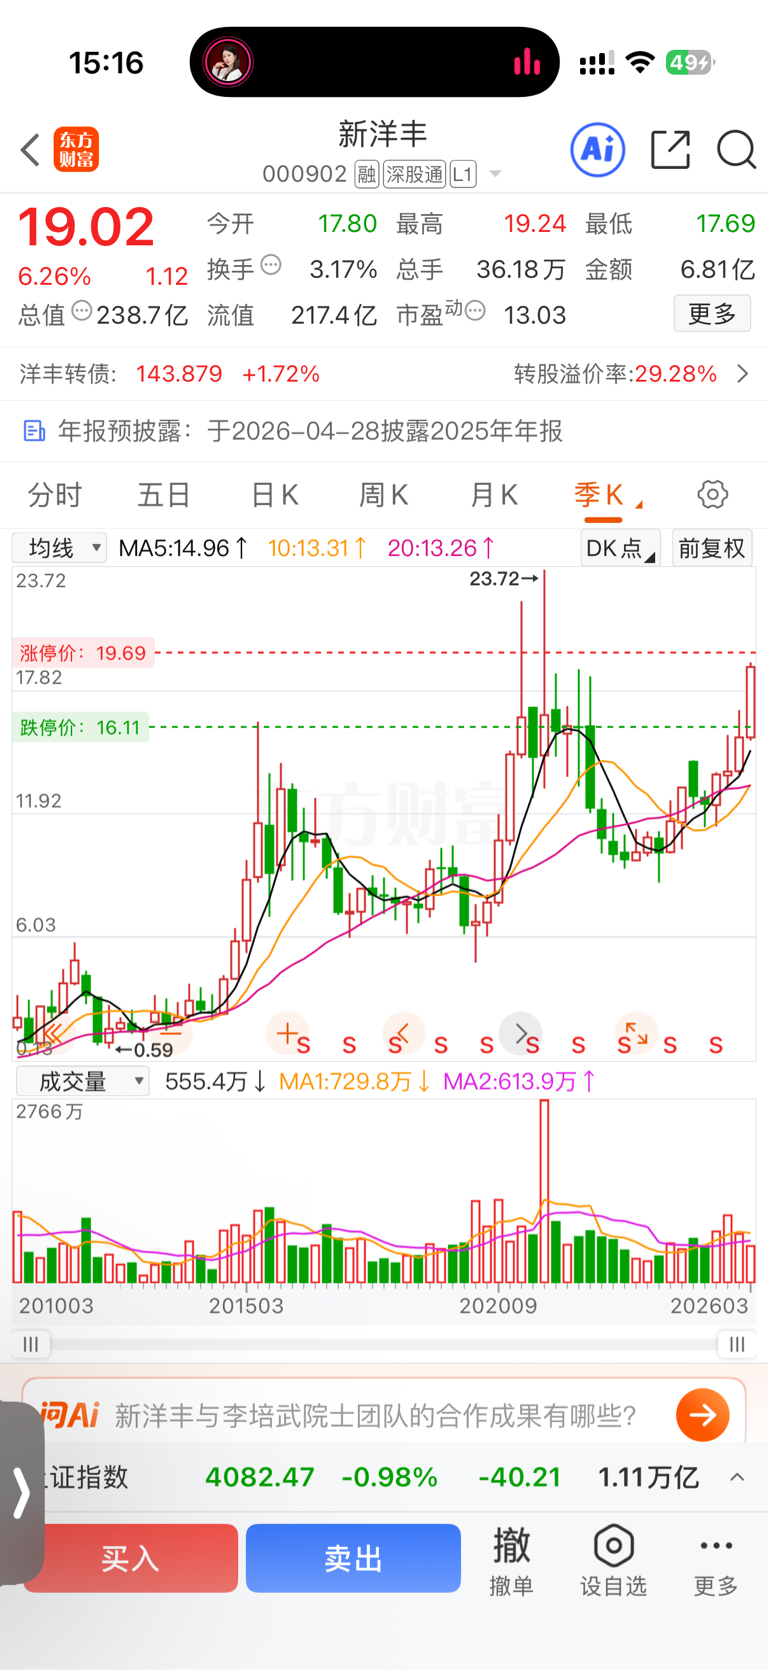Expand the stock code dropdown triangle
The height and width of the screenshot is (1670, 768).
click(494, 176)
